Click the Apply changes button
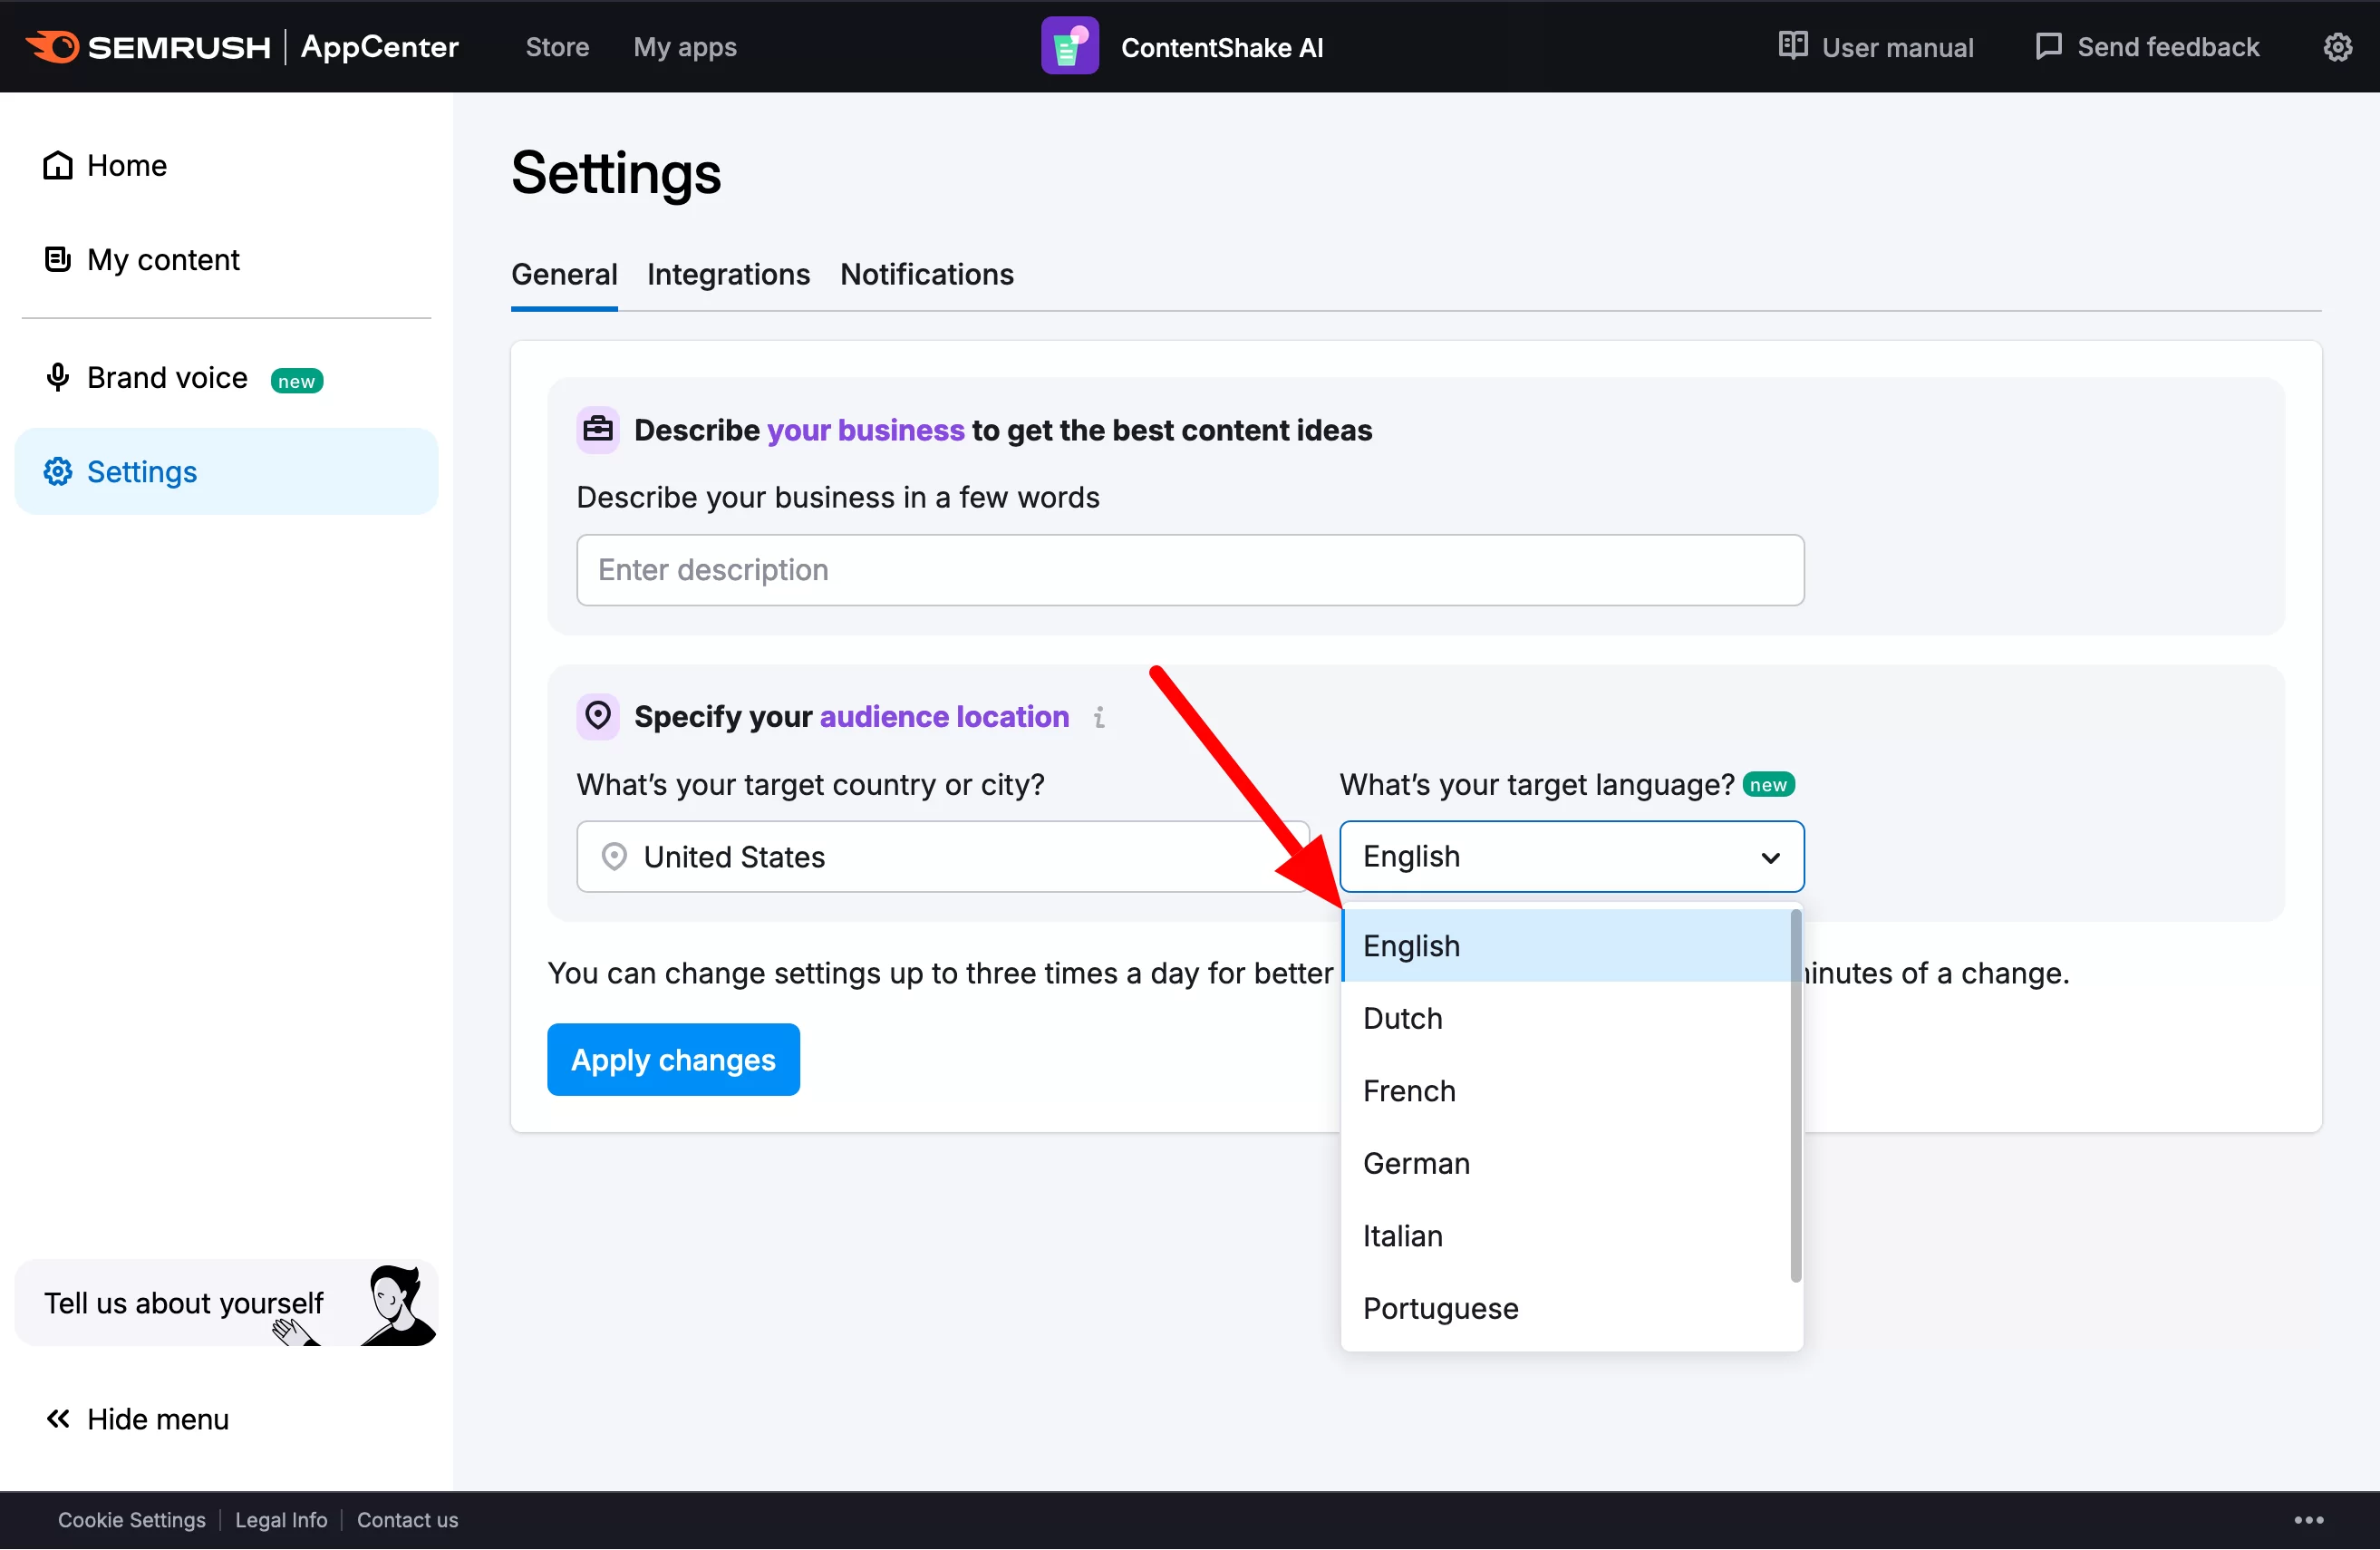The image size is (2380, 1550). (x=673, y=1059)
